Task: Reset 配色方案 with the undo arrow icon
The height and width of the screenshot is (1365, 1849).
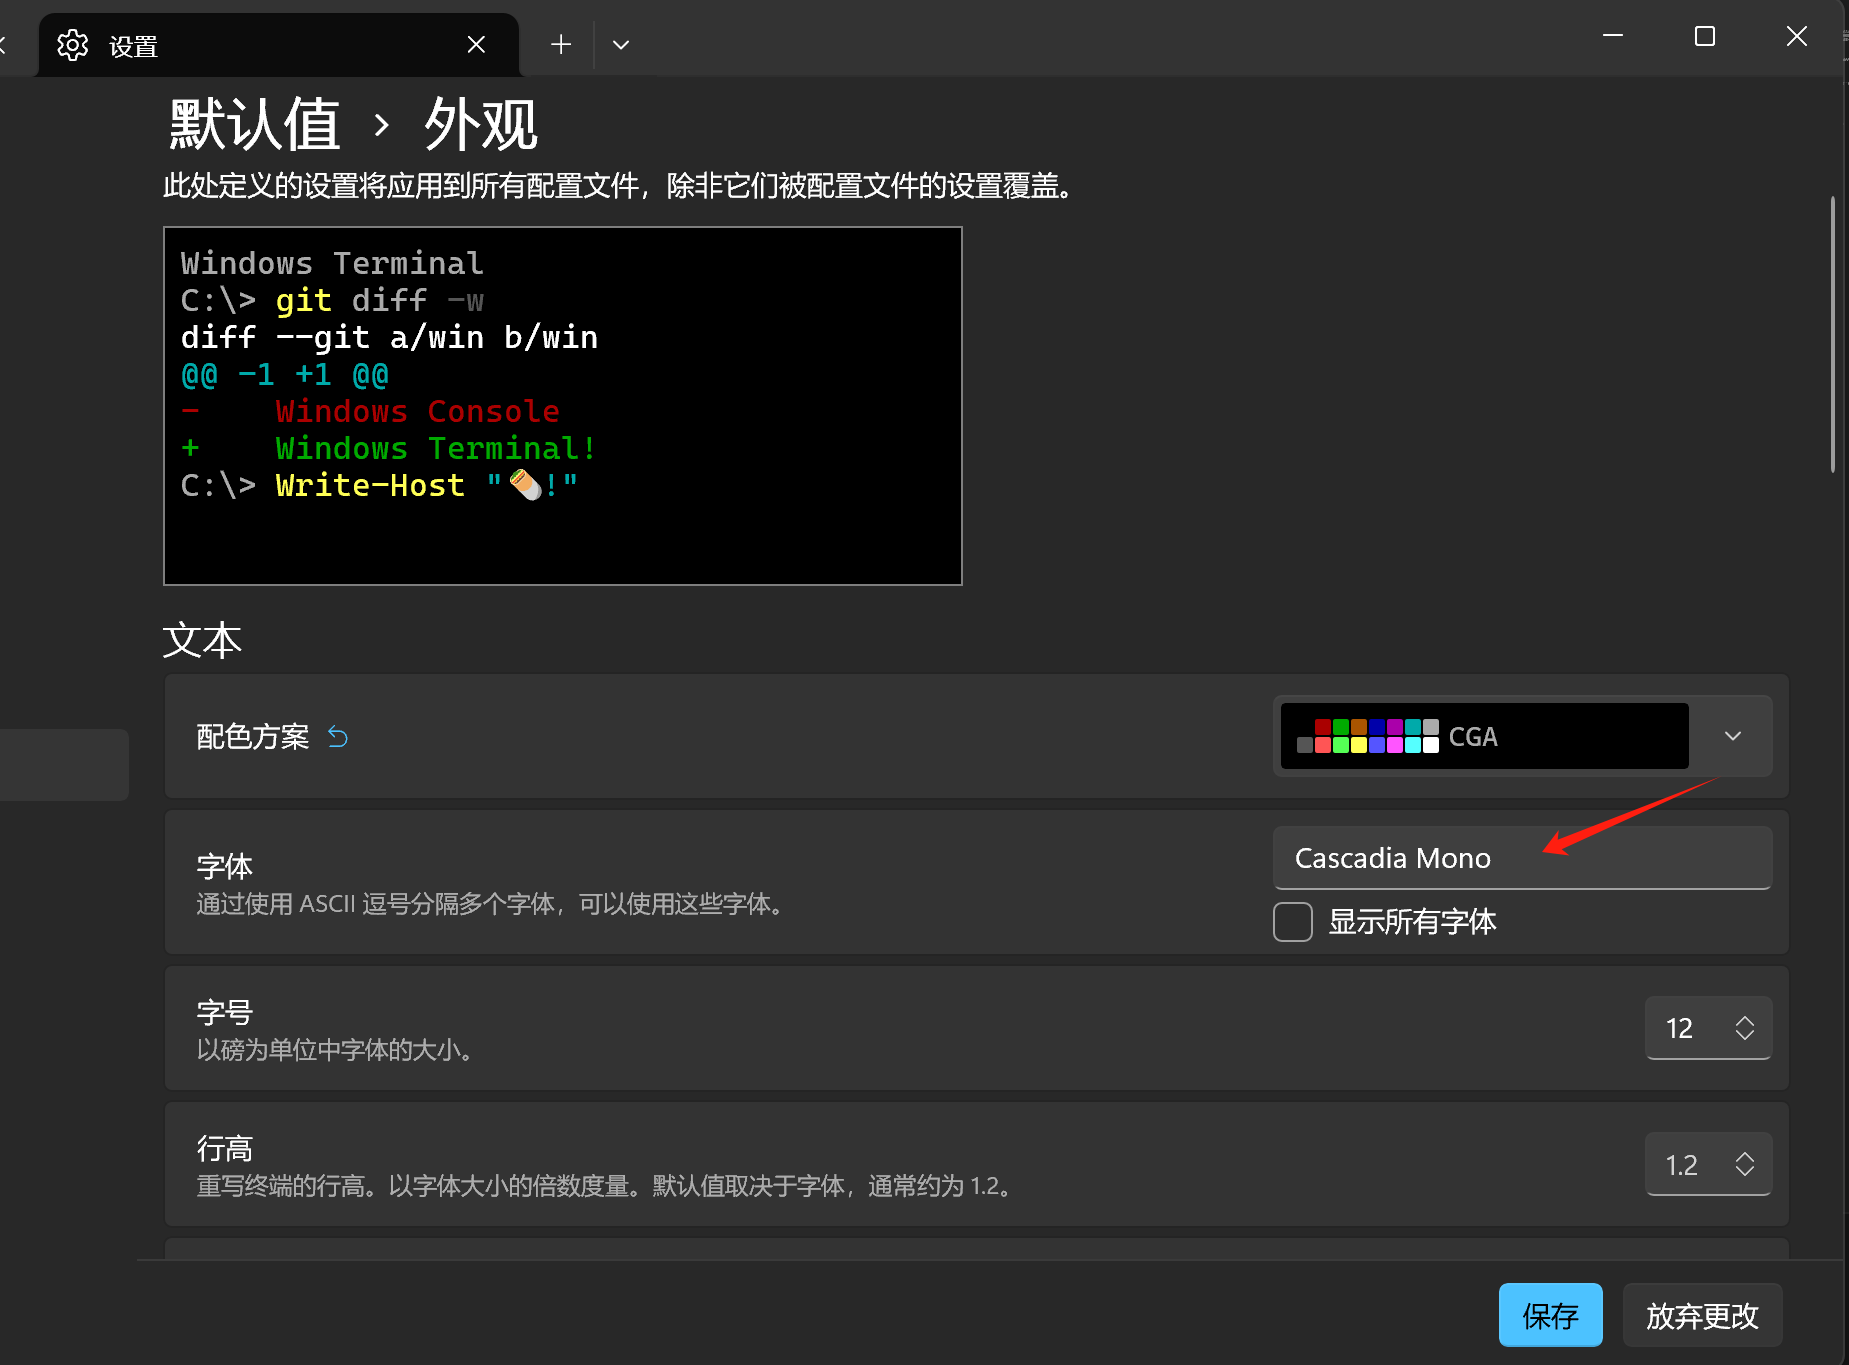Action: 338,737
